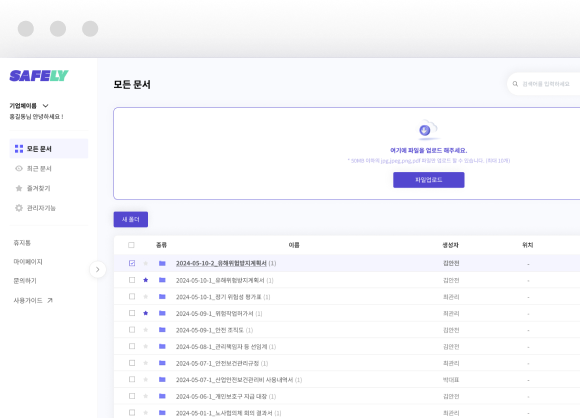The height and width of the screenshot is (418, 580).
Task: Open 모든 문서 in the sidebar
Action: pos(49,149)
